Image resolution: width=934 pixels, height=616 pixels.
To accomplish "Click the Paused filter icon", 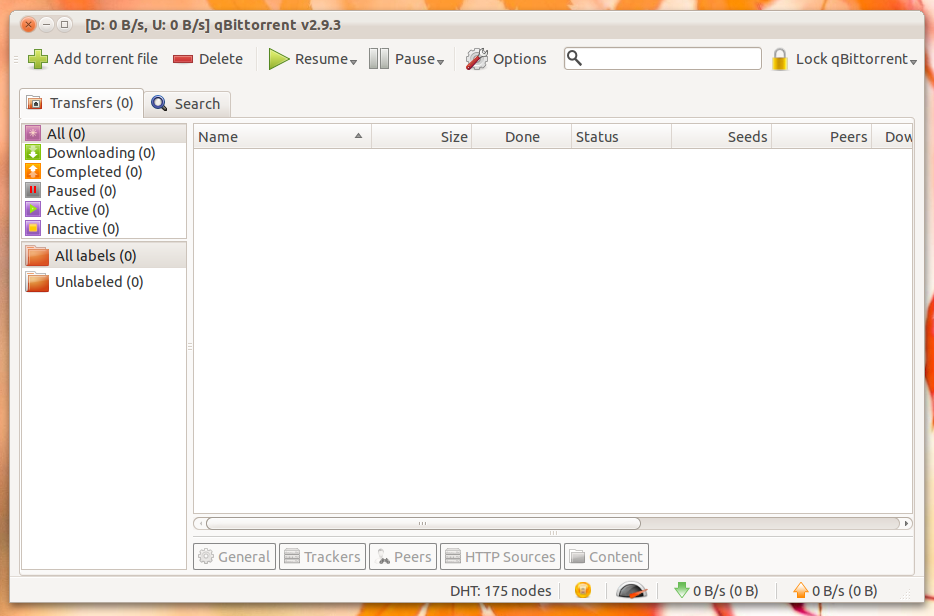I will [x=33, y=191].
